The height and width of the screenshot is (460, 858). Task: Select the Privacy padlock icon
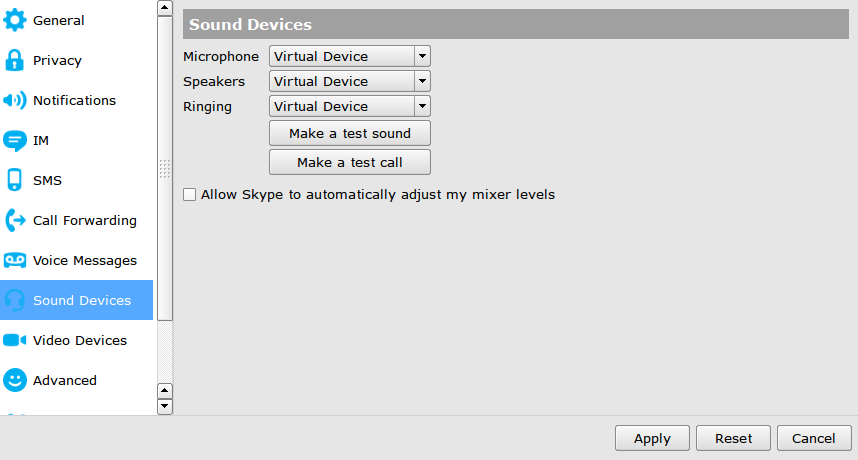point(14,60)
